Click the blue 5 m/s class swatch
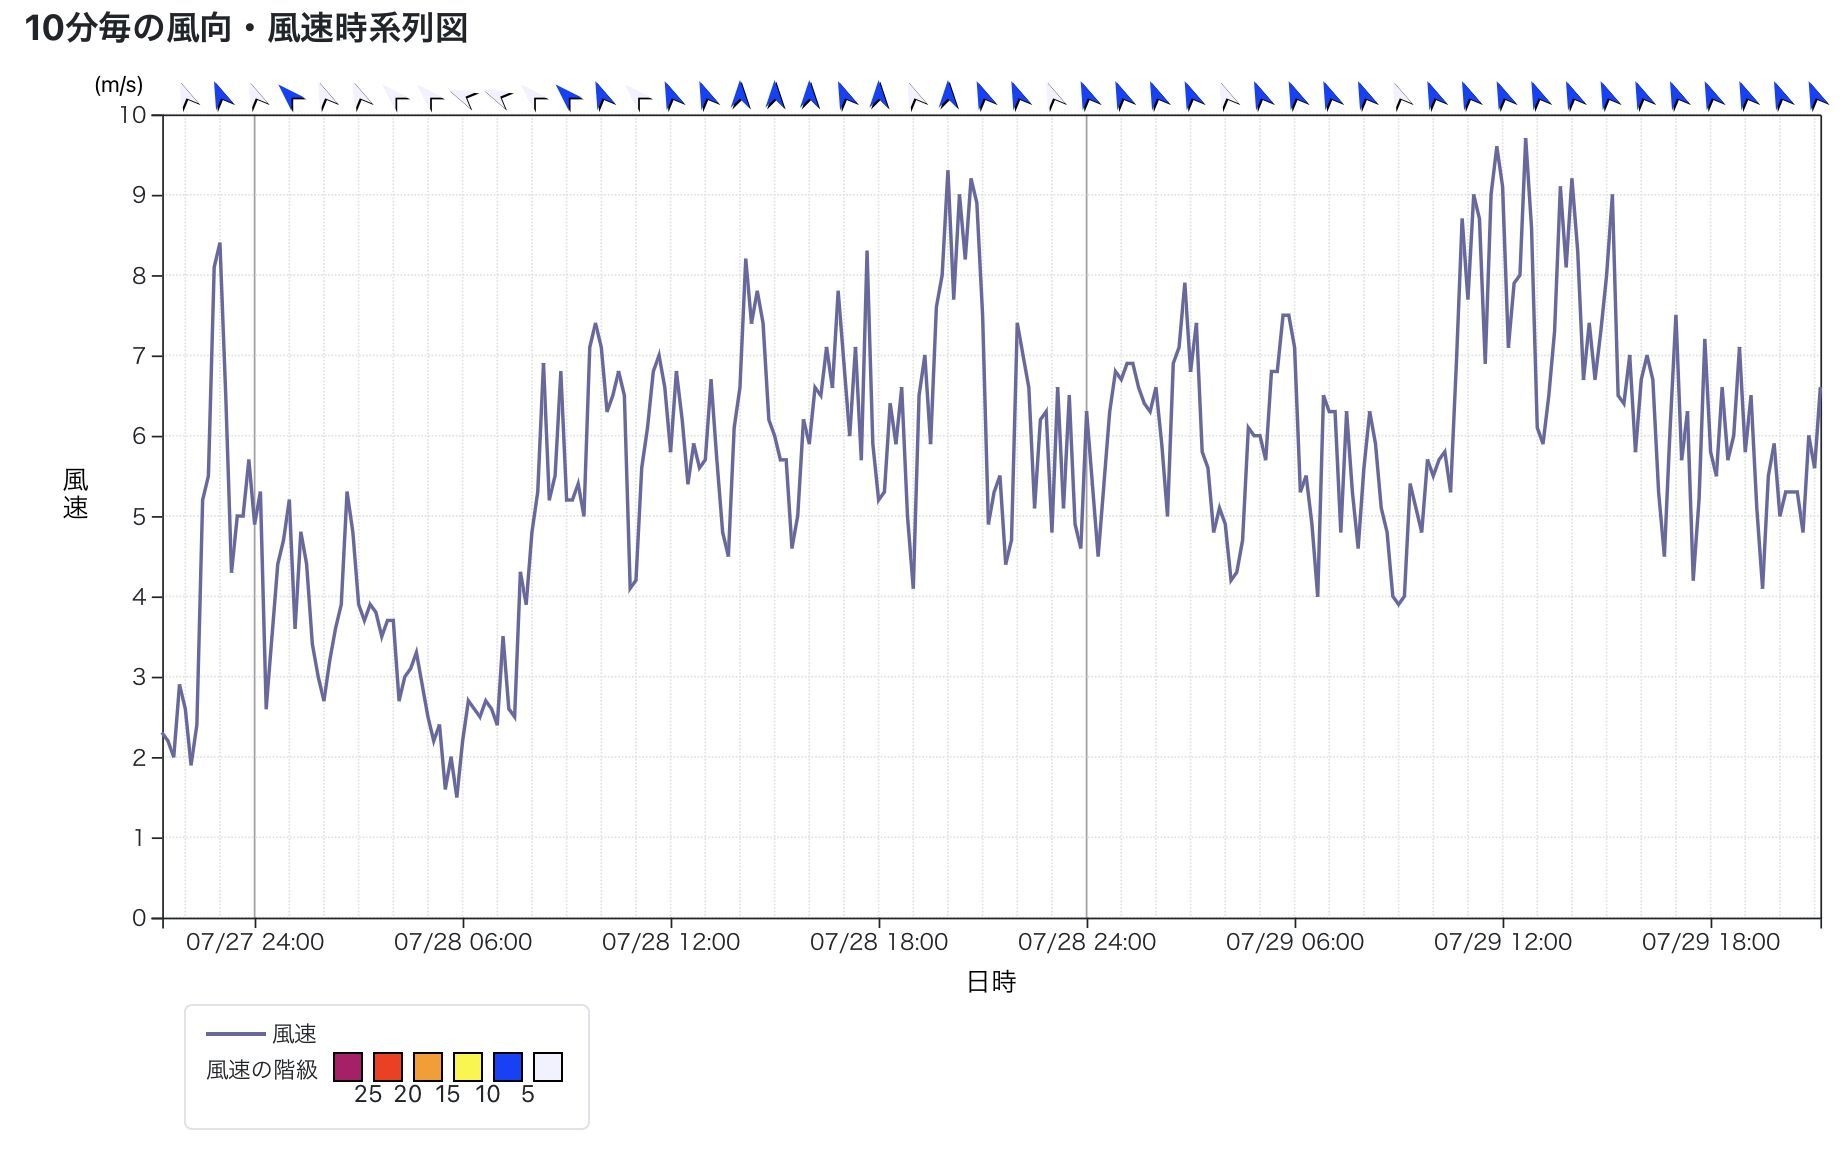This screenshot has height=1149, width=1848. pyautogui.click(x=507, y=1067)
